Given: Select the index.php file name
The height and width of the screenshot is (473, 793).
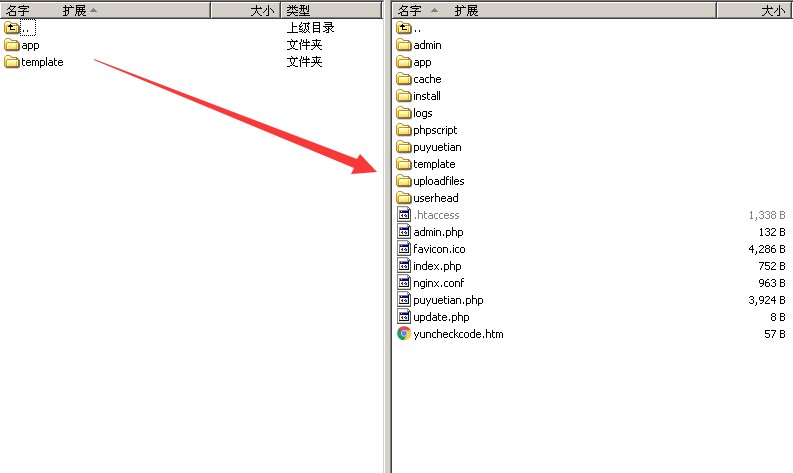Looking at the screenshot, I should 437,266.
